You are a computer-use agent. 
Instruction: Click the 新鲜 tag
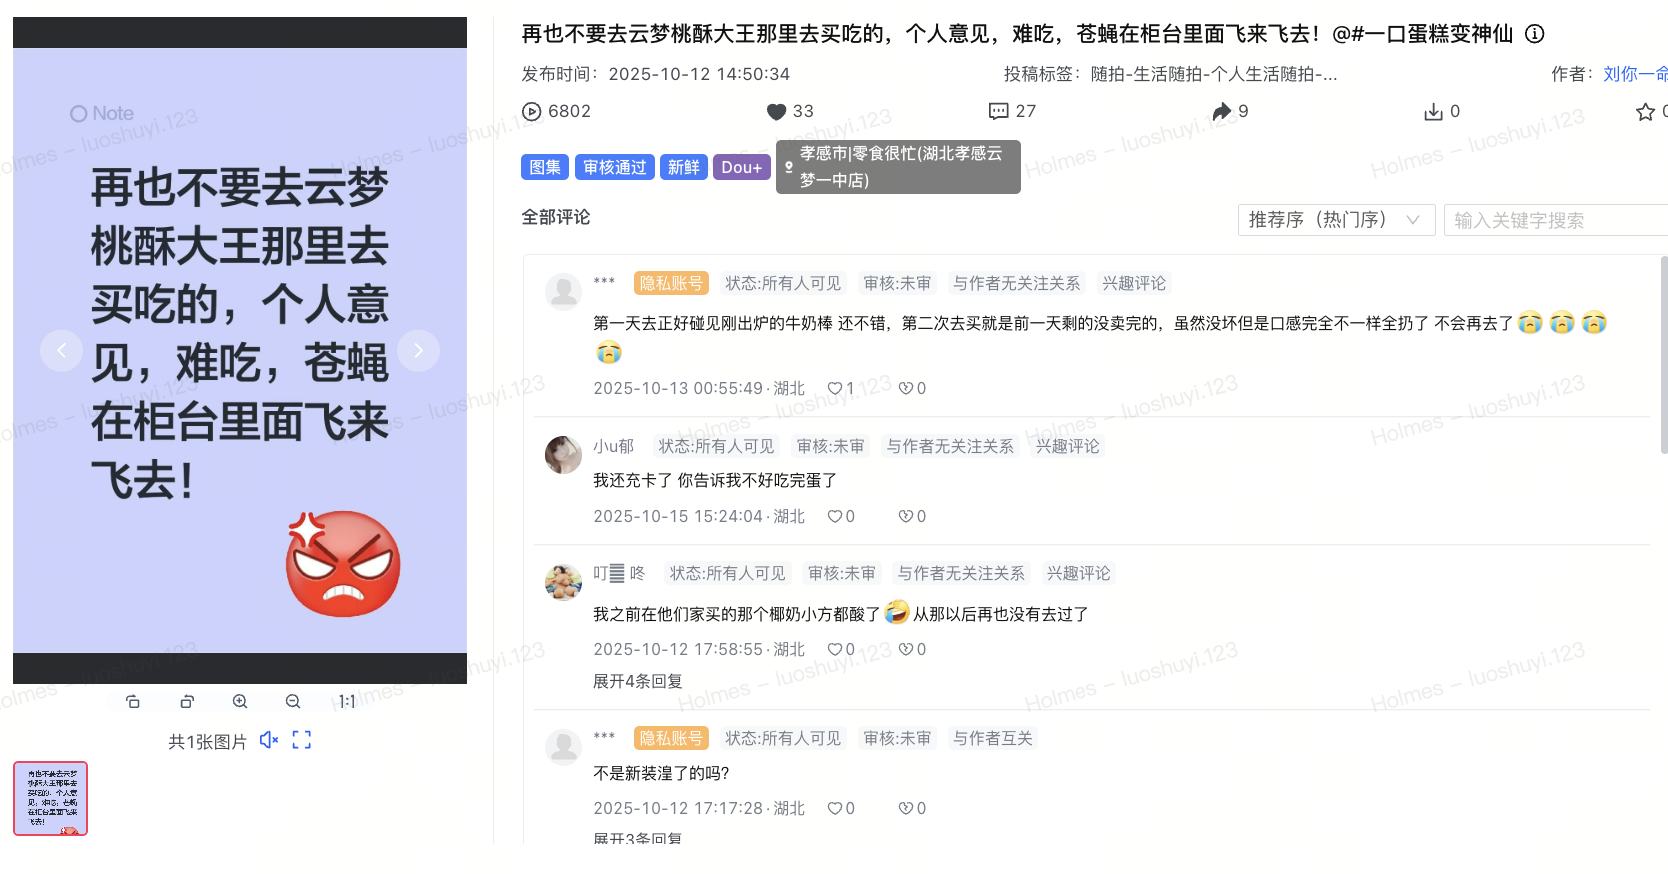684,167
